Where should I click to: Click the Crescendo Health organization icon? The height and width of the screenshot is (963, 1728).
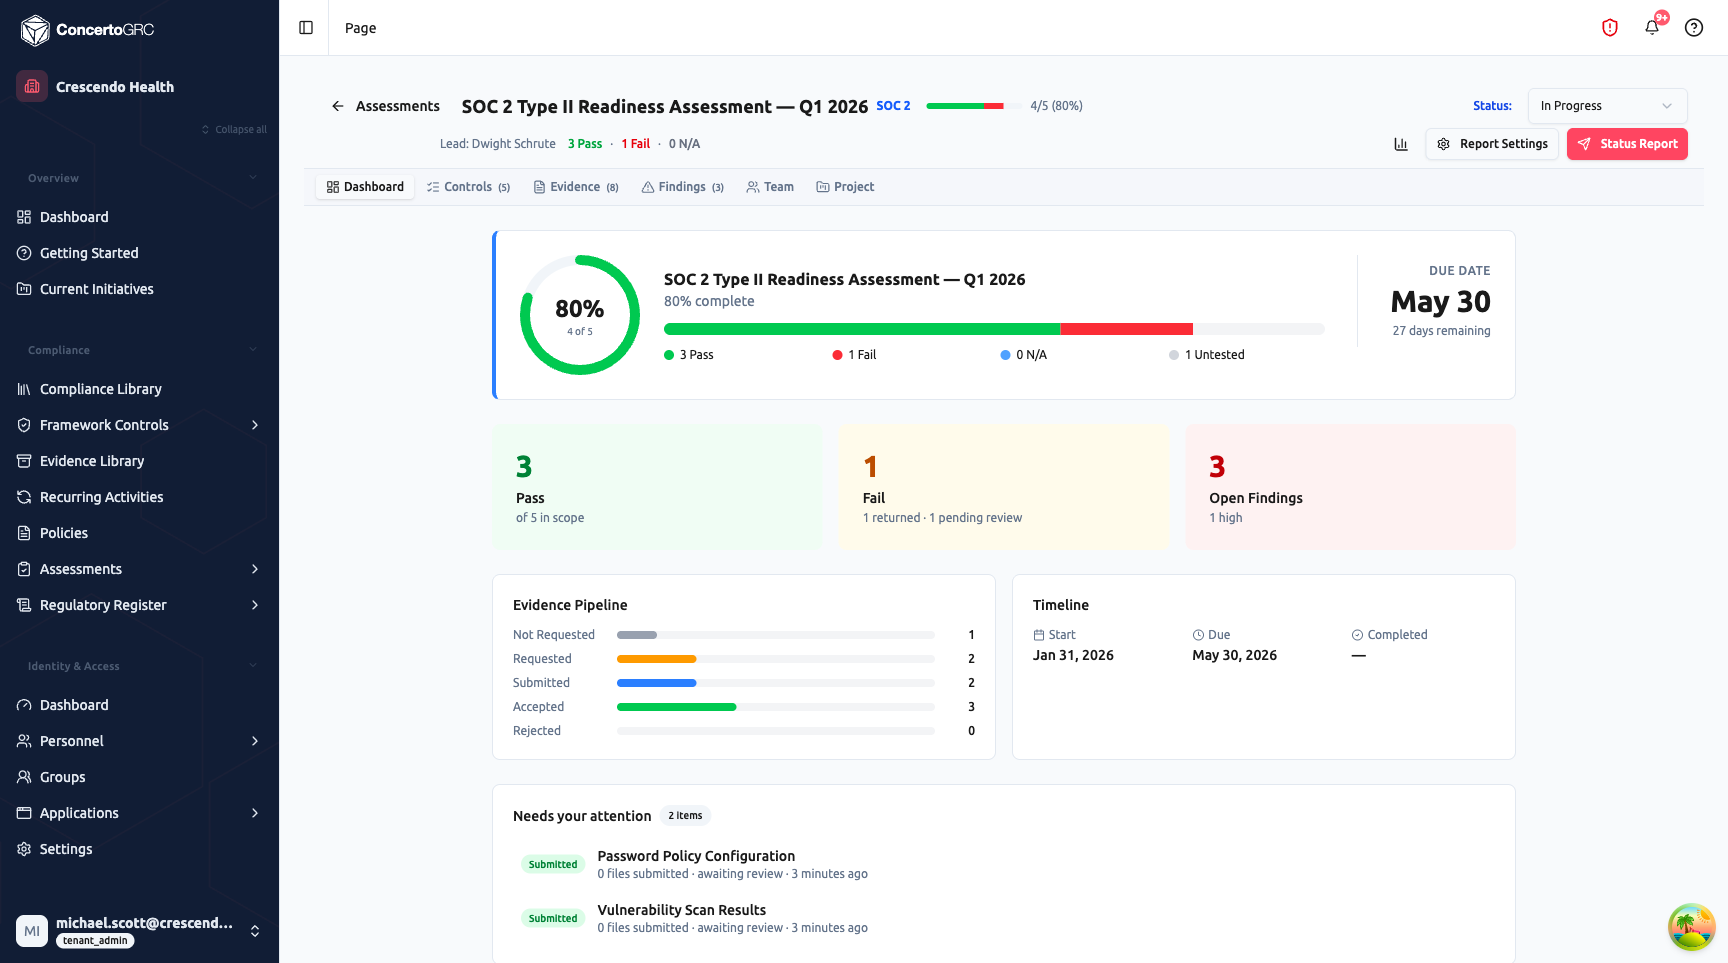(32, 86)
